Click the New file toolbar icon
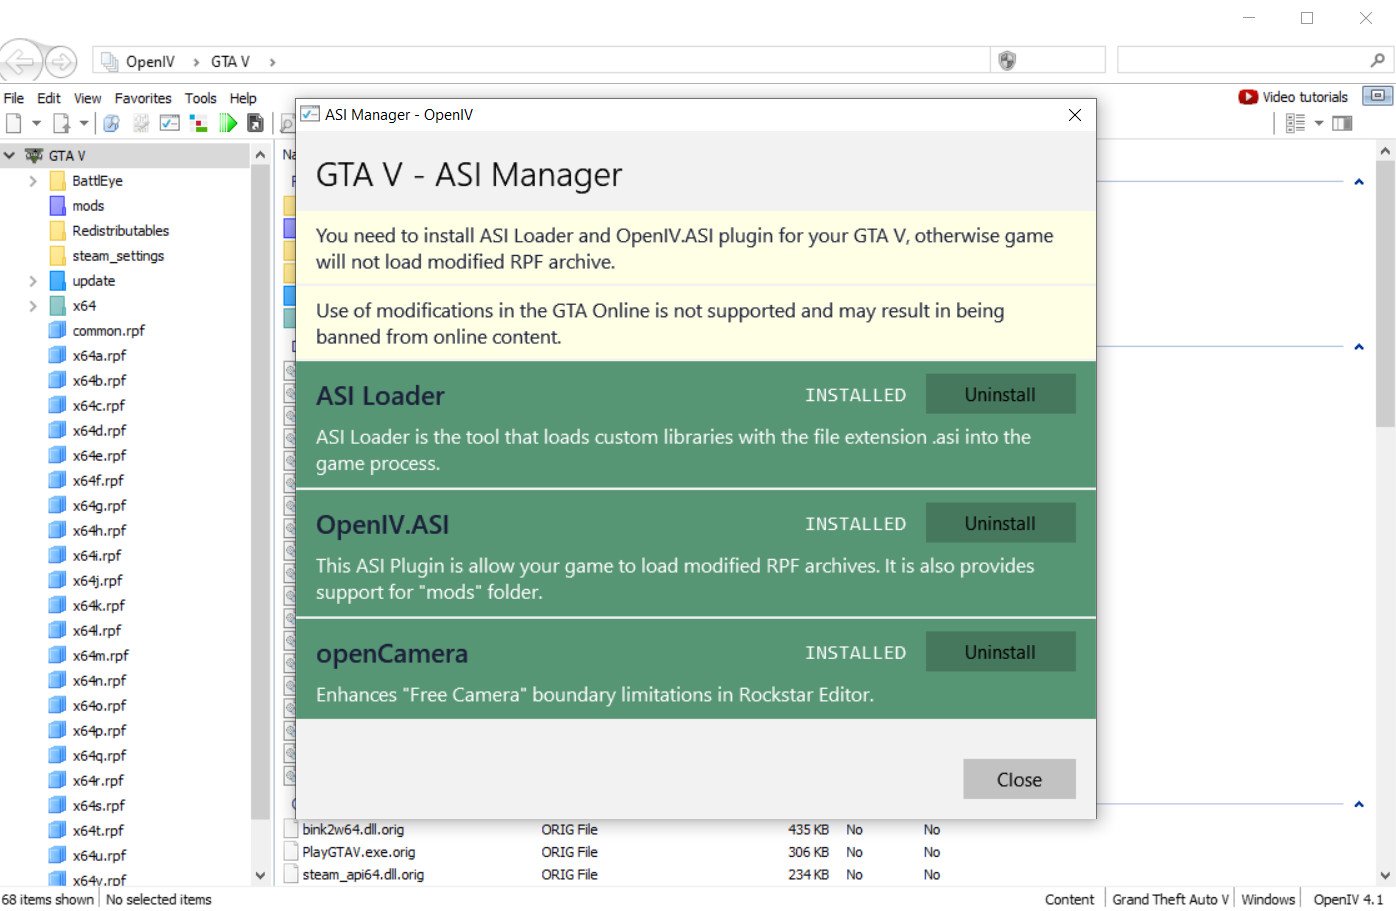The height and width of the screenshot is (911, 1396). click(14, 123)
